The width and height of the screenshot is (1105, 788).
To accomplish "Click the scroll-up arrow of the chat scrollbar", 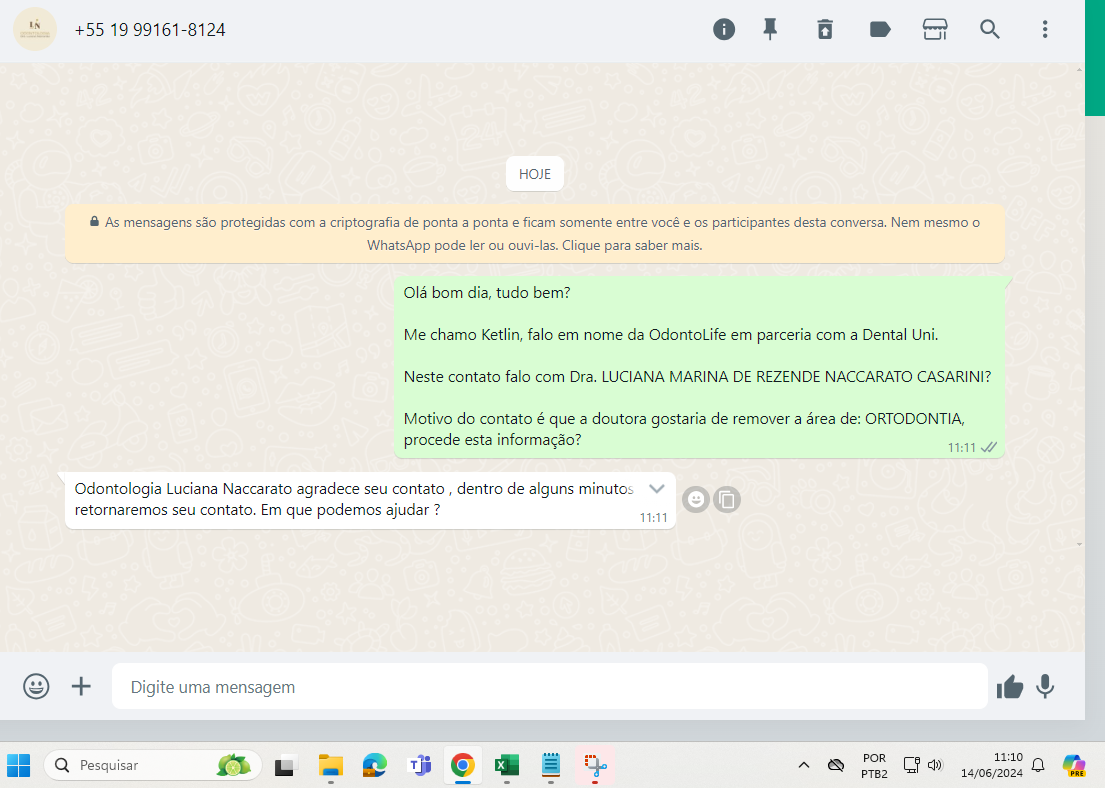I will click(x=1080, y=70).
